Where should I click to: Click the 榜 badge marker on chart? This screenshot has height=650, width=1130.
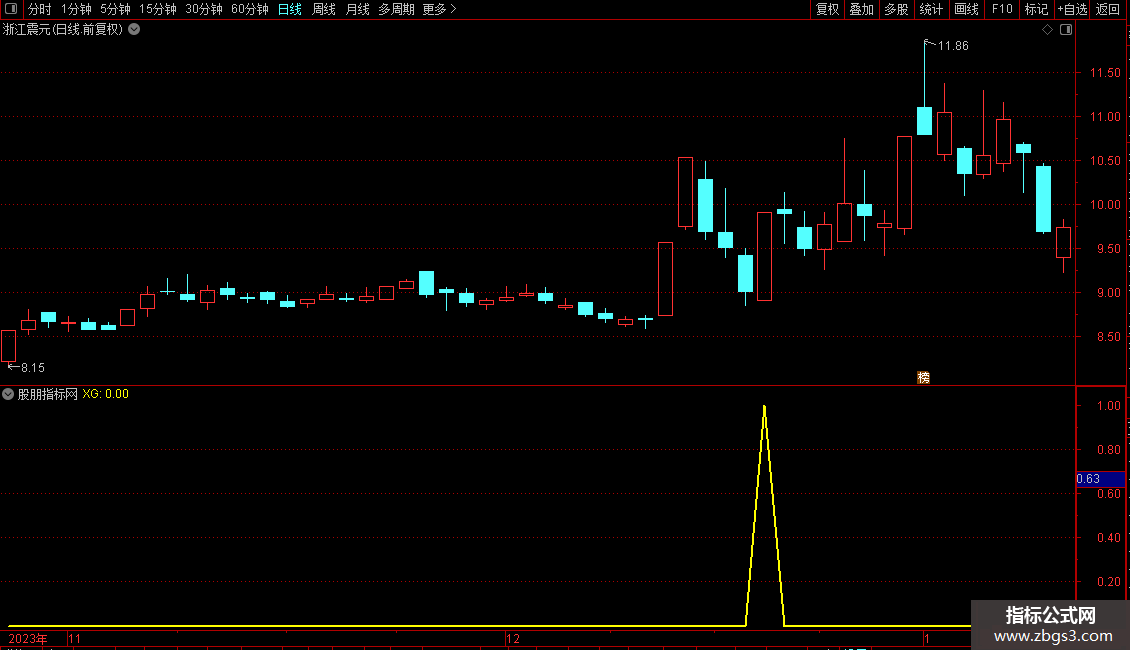click(923, 378)
